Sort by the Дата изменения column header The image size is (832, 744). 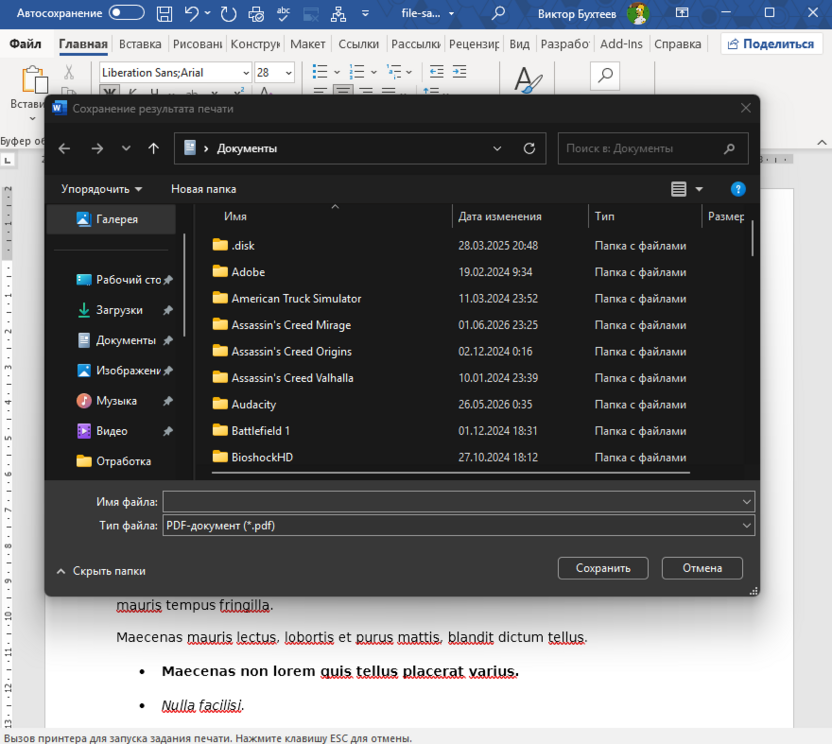pos(500,217)
